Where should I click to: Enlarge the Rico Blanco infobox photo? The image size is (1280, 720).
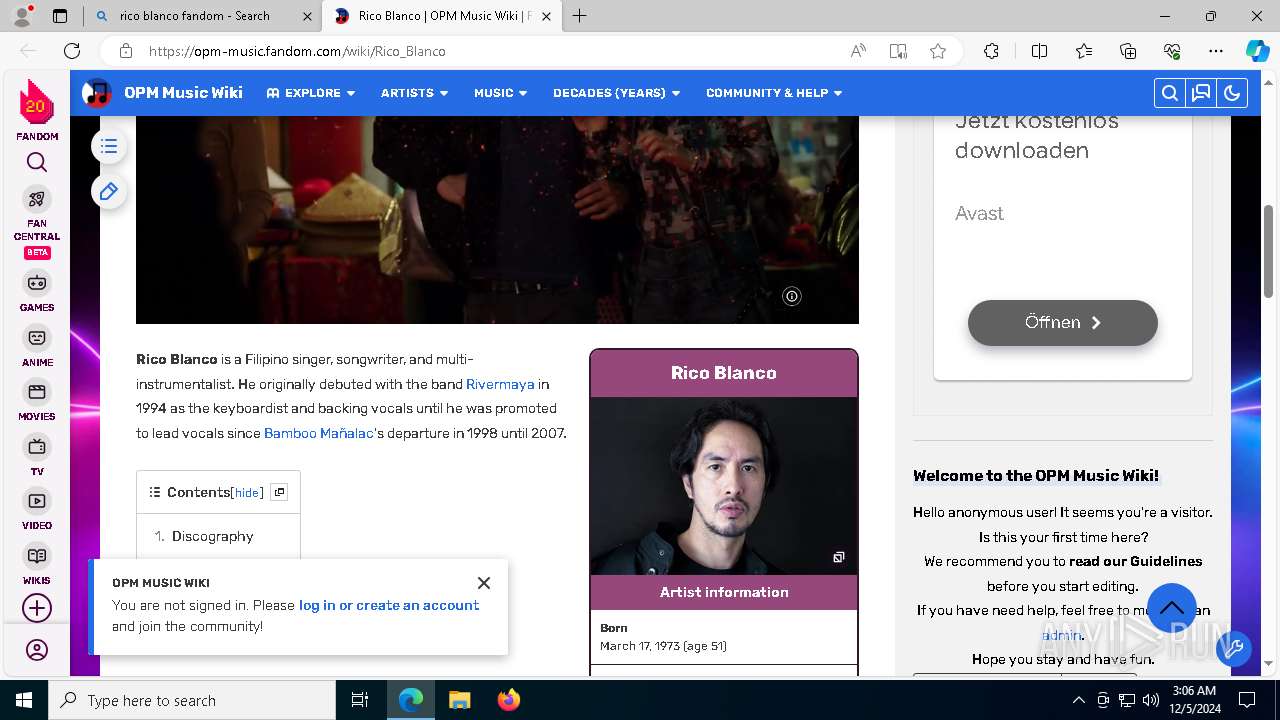[839, 557]
